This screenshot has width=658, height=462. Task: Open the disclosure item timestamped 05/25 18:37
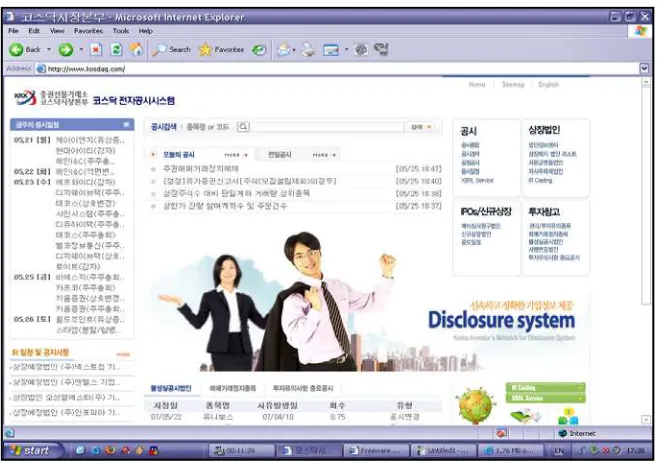225,206
